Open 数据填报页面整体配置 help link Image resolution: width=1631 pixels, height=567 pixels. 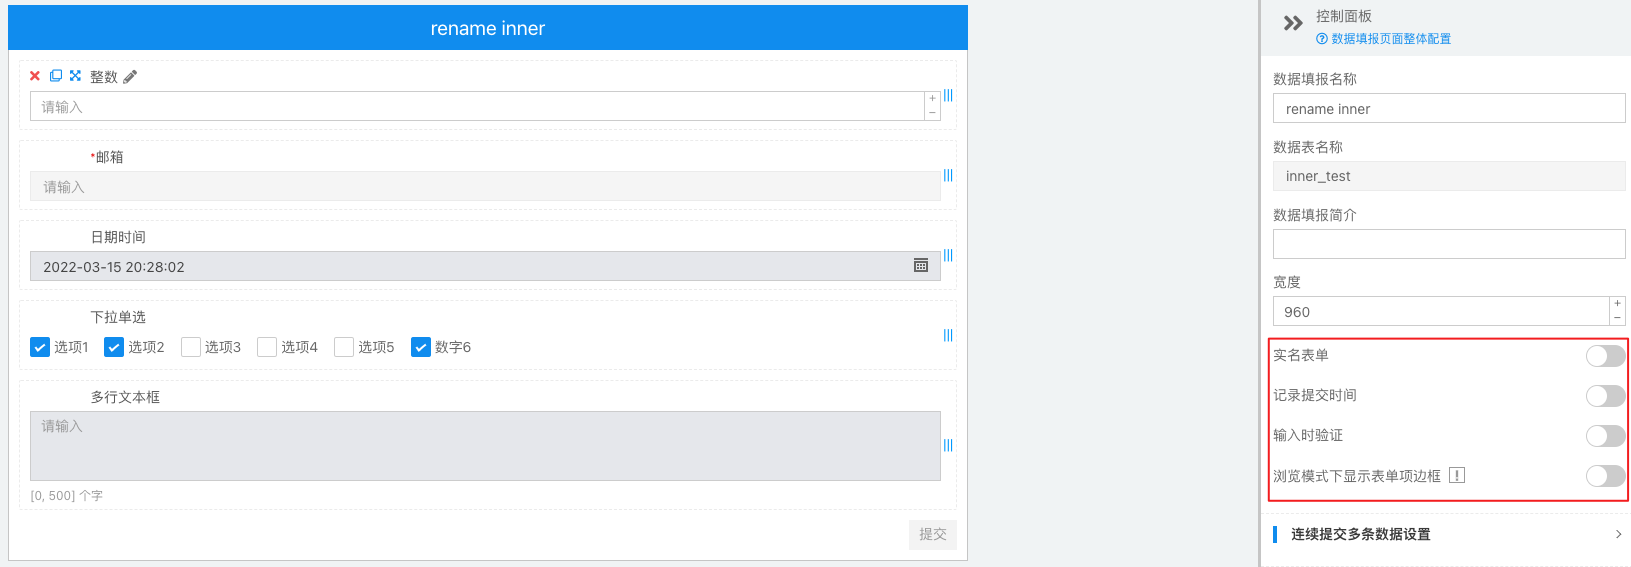point(1384,39)
